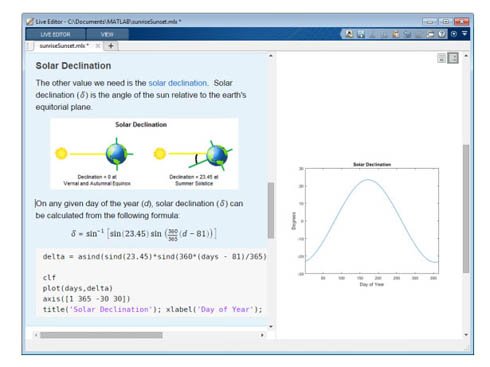
Task: Switch to inline output view
Action: point(441,58)
